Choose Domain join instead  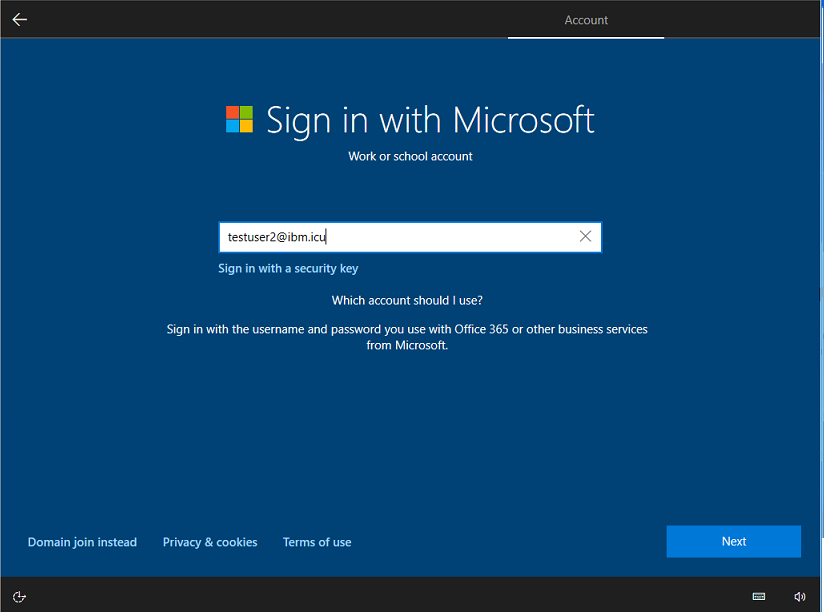point(82,542)
